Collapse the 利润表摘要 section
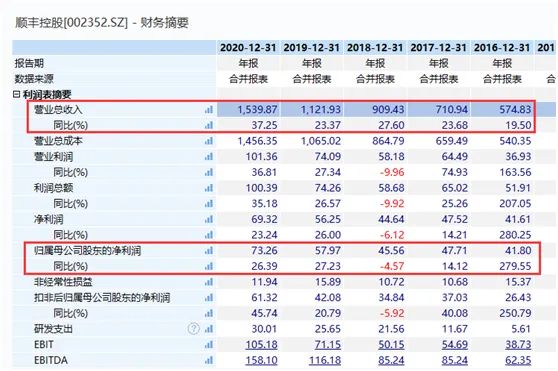The image size is (558, 371). (16, 94)
